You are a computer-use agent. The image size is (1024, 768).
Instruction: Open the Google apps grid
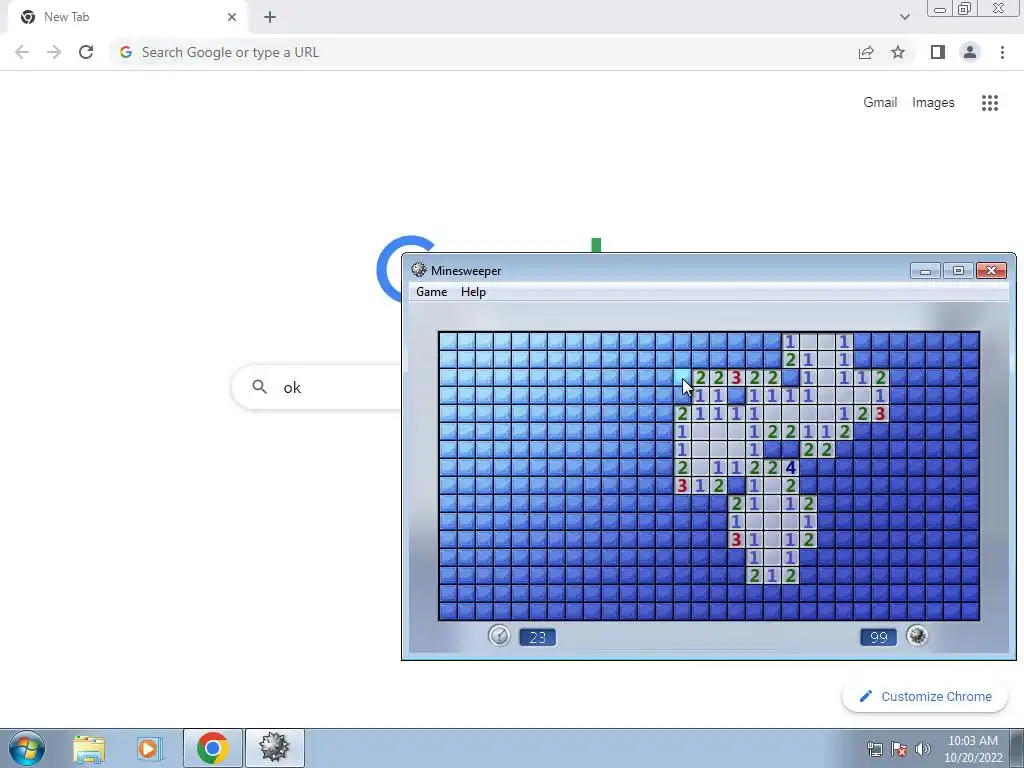[990, 103]
